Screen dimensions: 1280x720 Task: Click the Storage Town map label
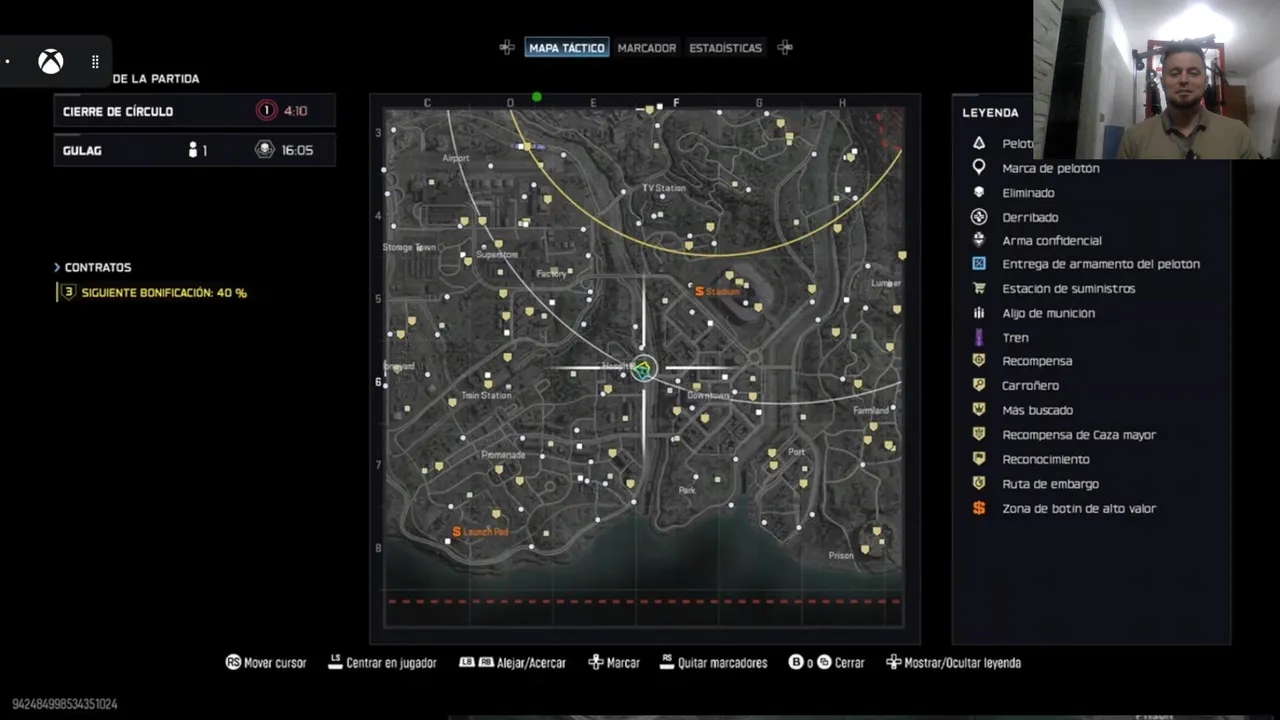(409, 247)
